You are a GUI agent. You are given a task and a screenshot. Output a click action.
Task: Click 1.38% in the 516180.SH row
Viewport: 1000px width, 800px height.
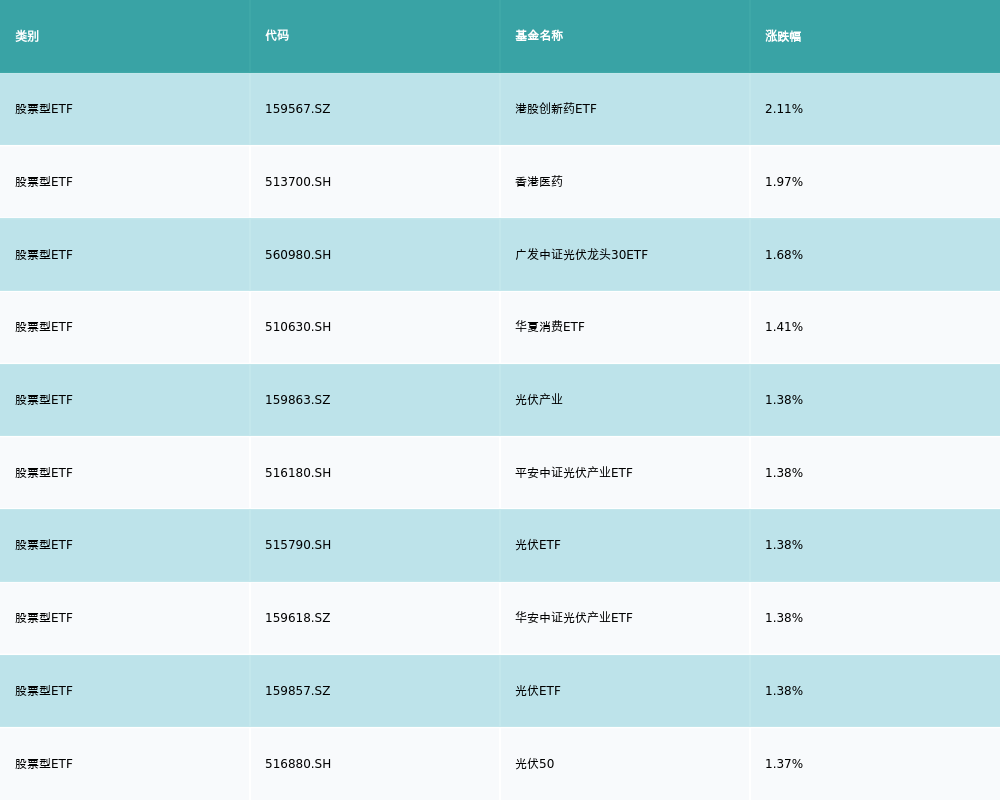[x=784, y=473]
